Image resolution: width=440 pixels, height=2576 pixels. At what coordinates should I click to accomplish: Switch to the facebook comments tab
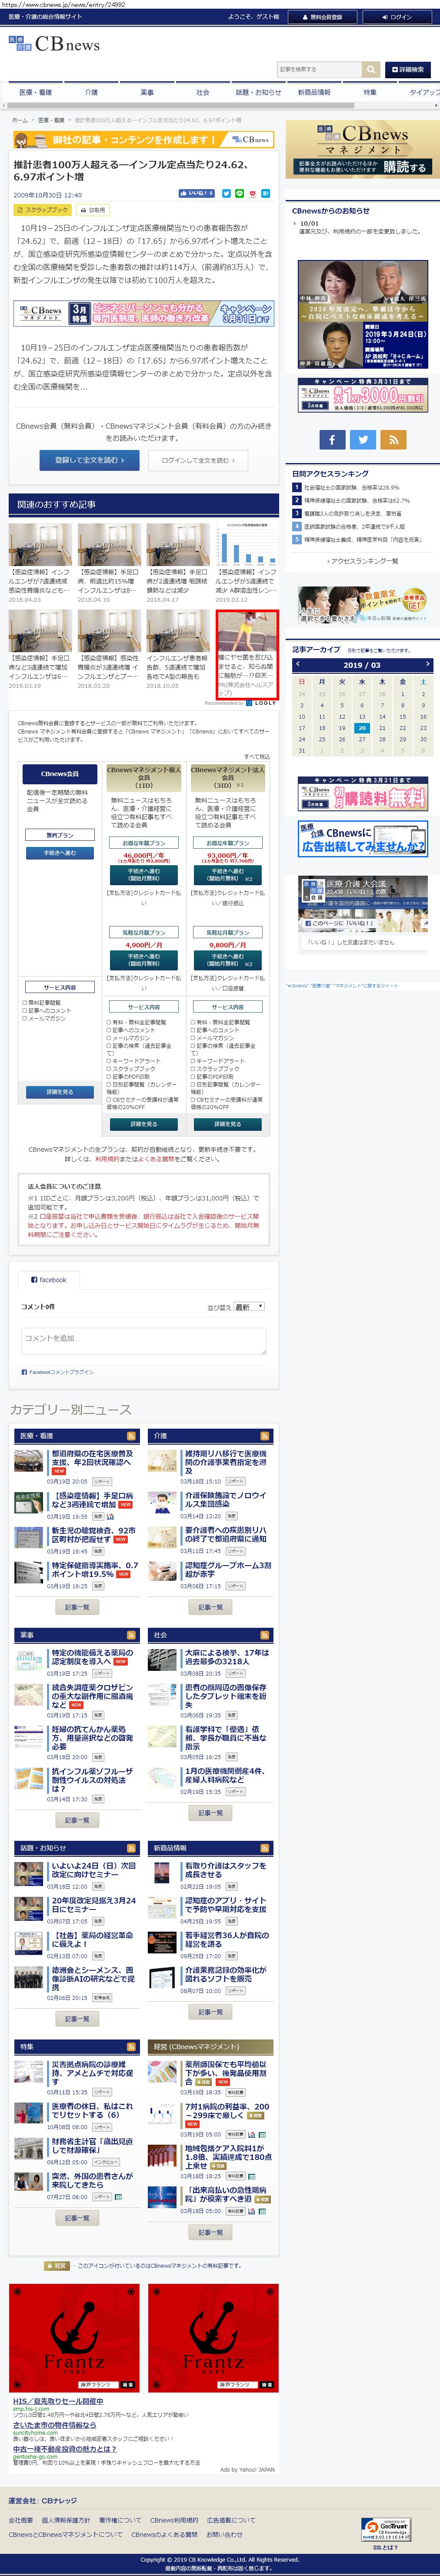(x=49, y=1279)
